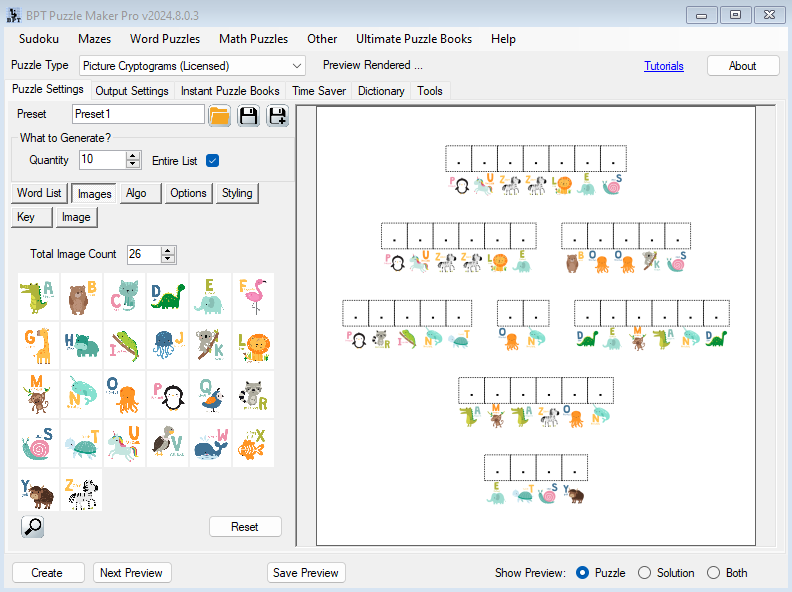792x592 pixels.
Task: Open the Tutorials link
Action: pyautogui.click(x=664, y=66)
